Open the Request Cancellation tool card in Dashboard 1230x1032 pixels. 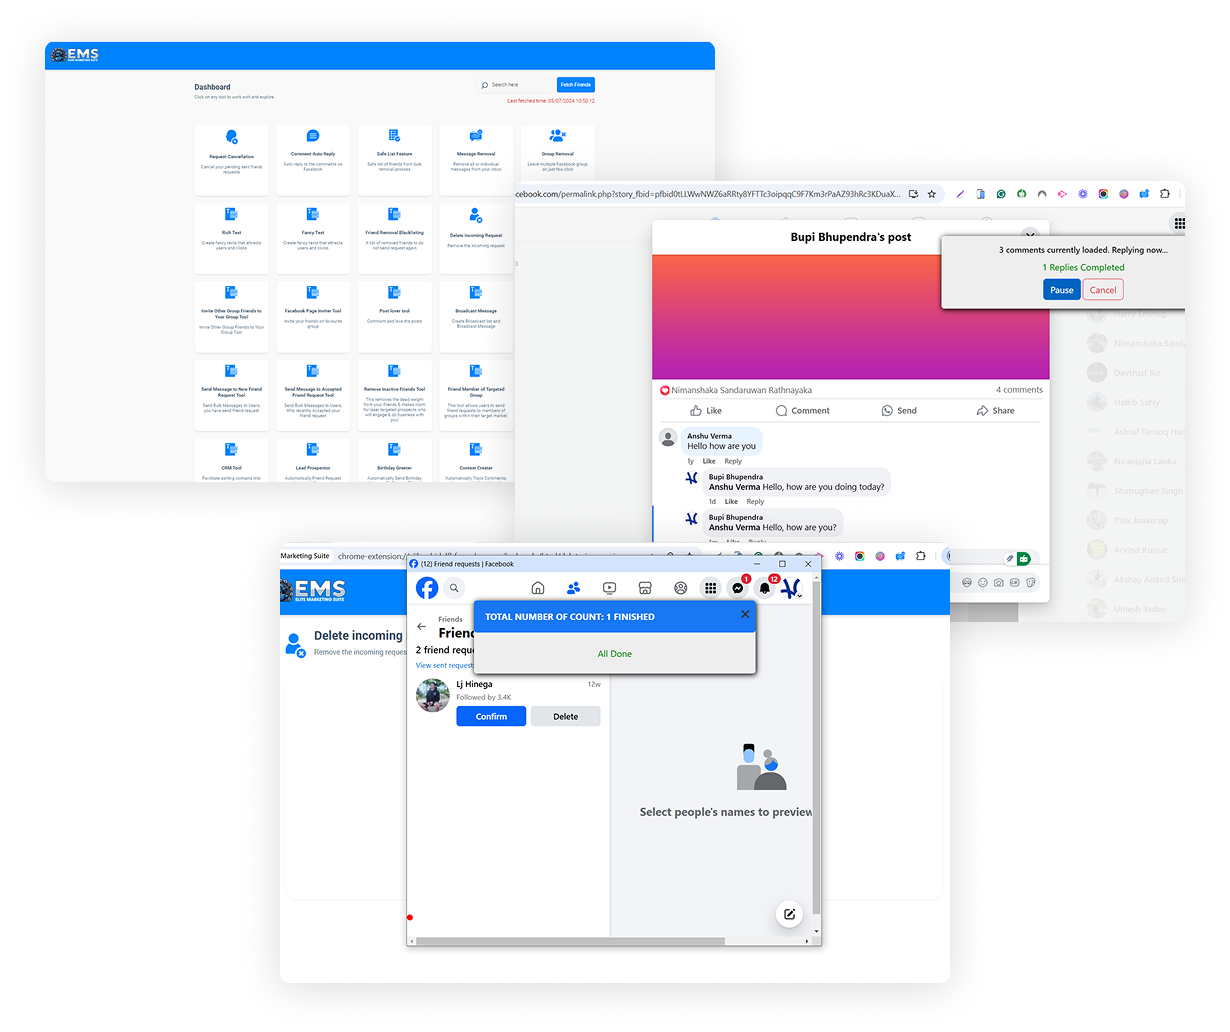pyautogui.click(x=232, y=159)
